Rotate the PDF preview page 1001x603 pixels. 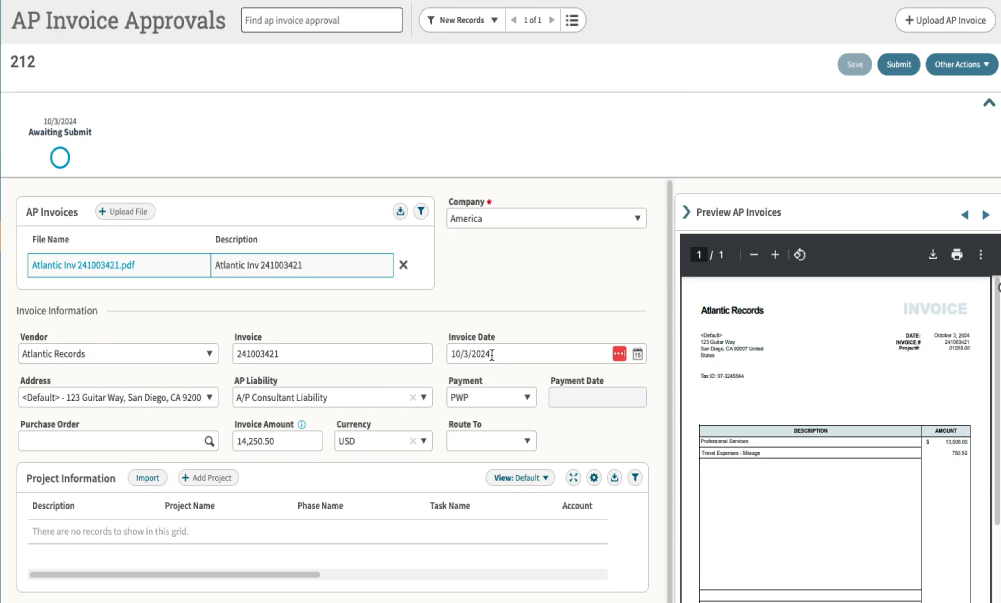tap(800, 255)
